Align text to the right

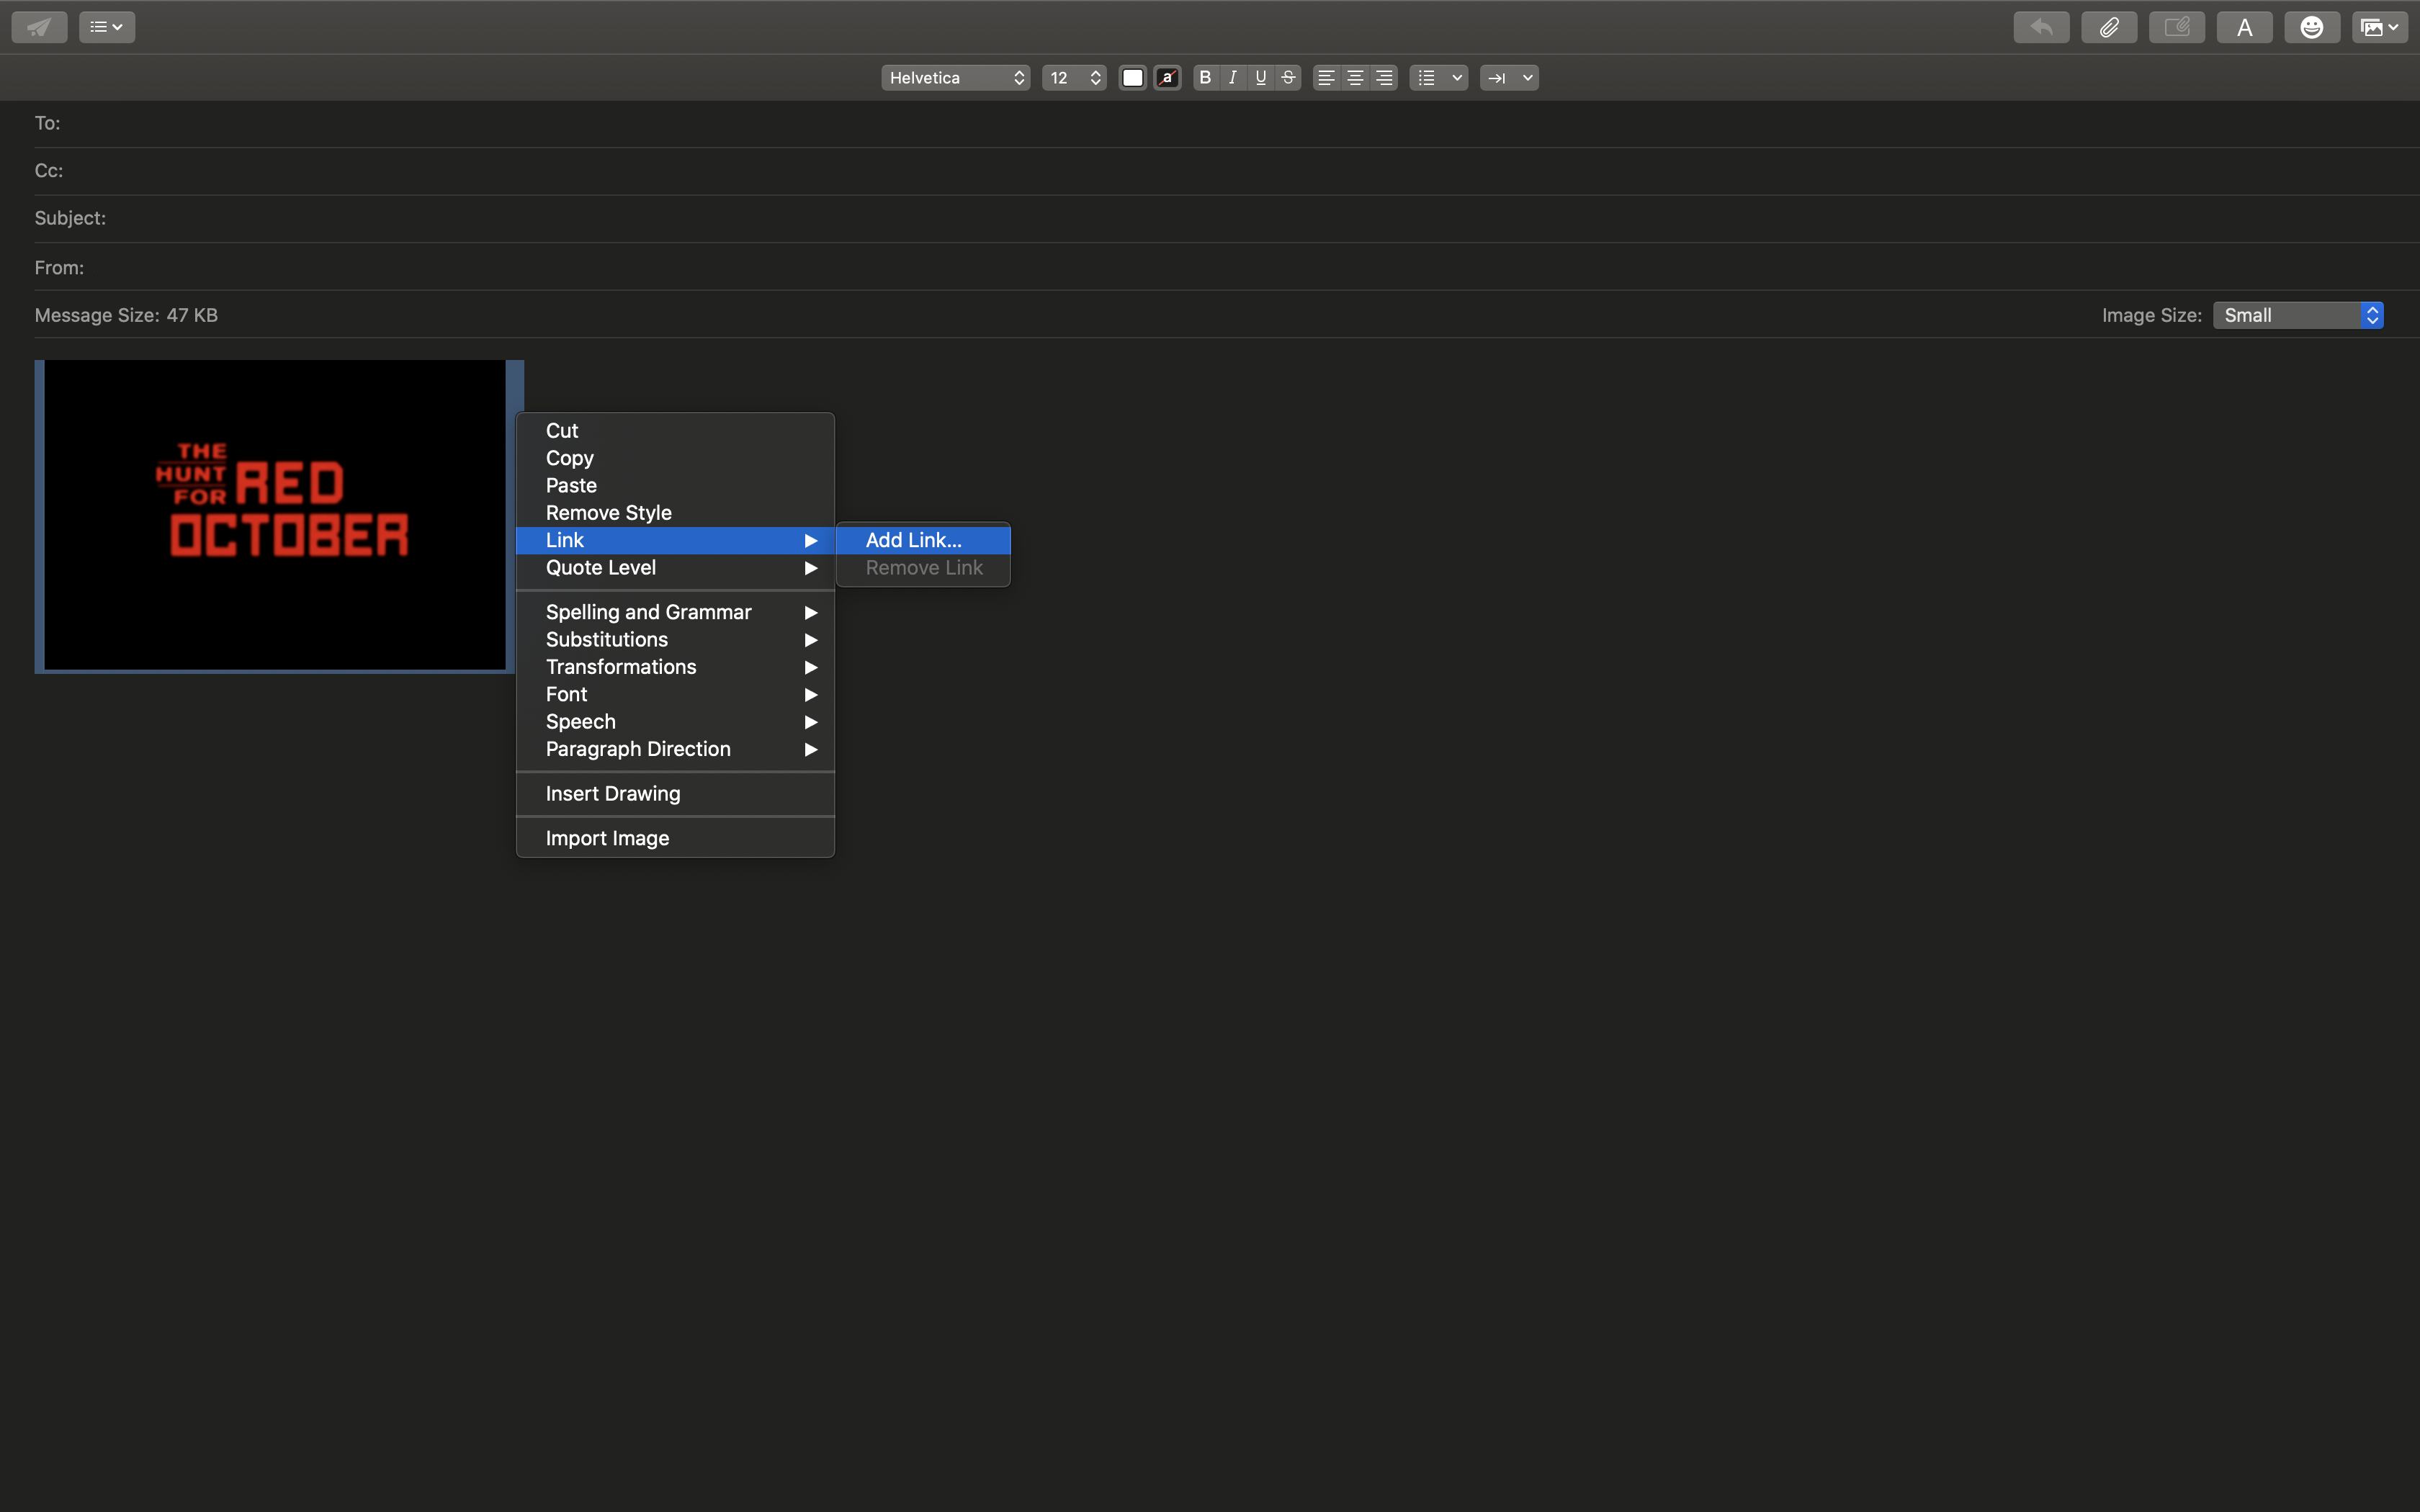1384,78
